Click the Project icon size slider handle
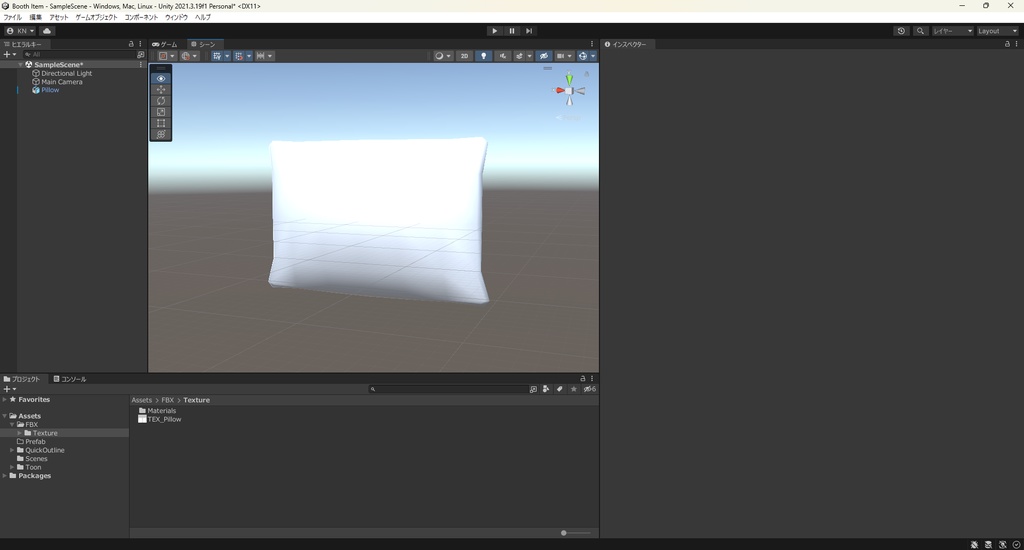Screen dimensions: 1024x550 coord(564,533)
